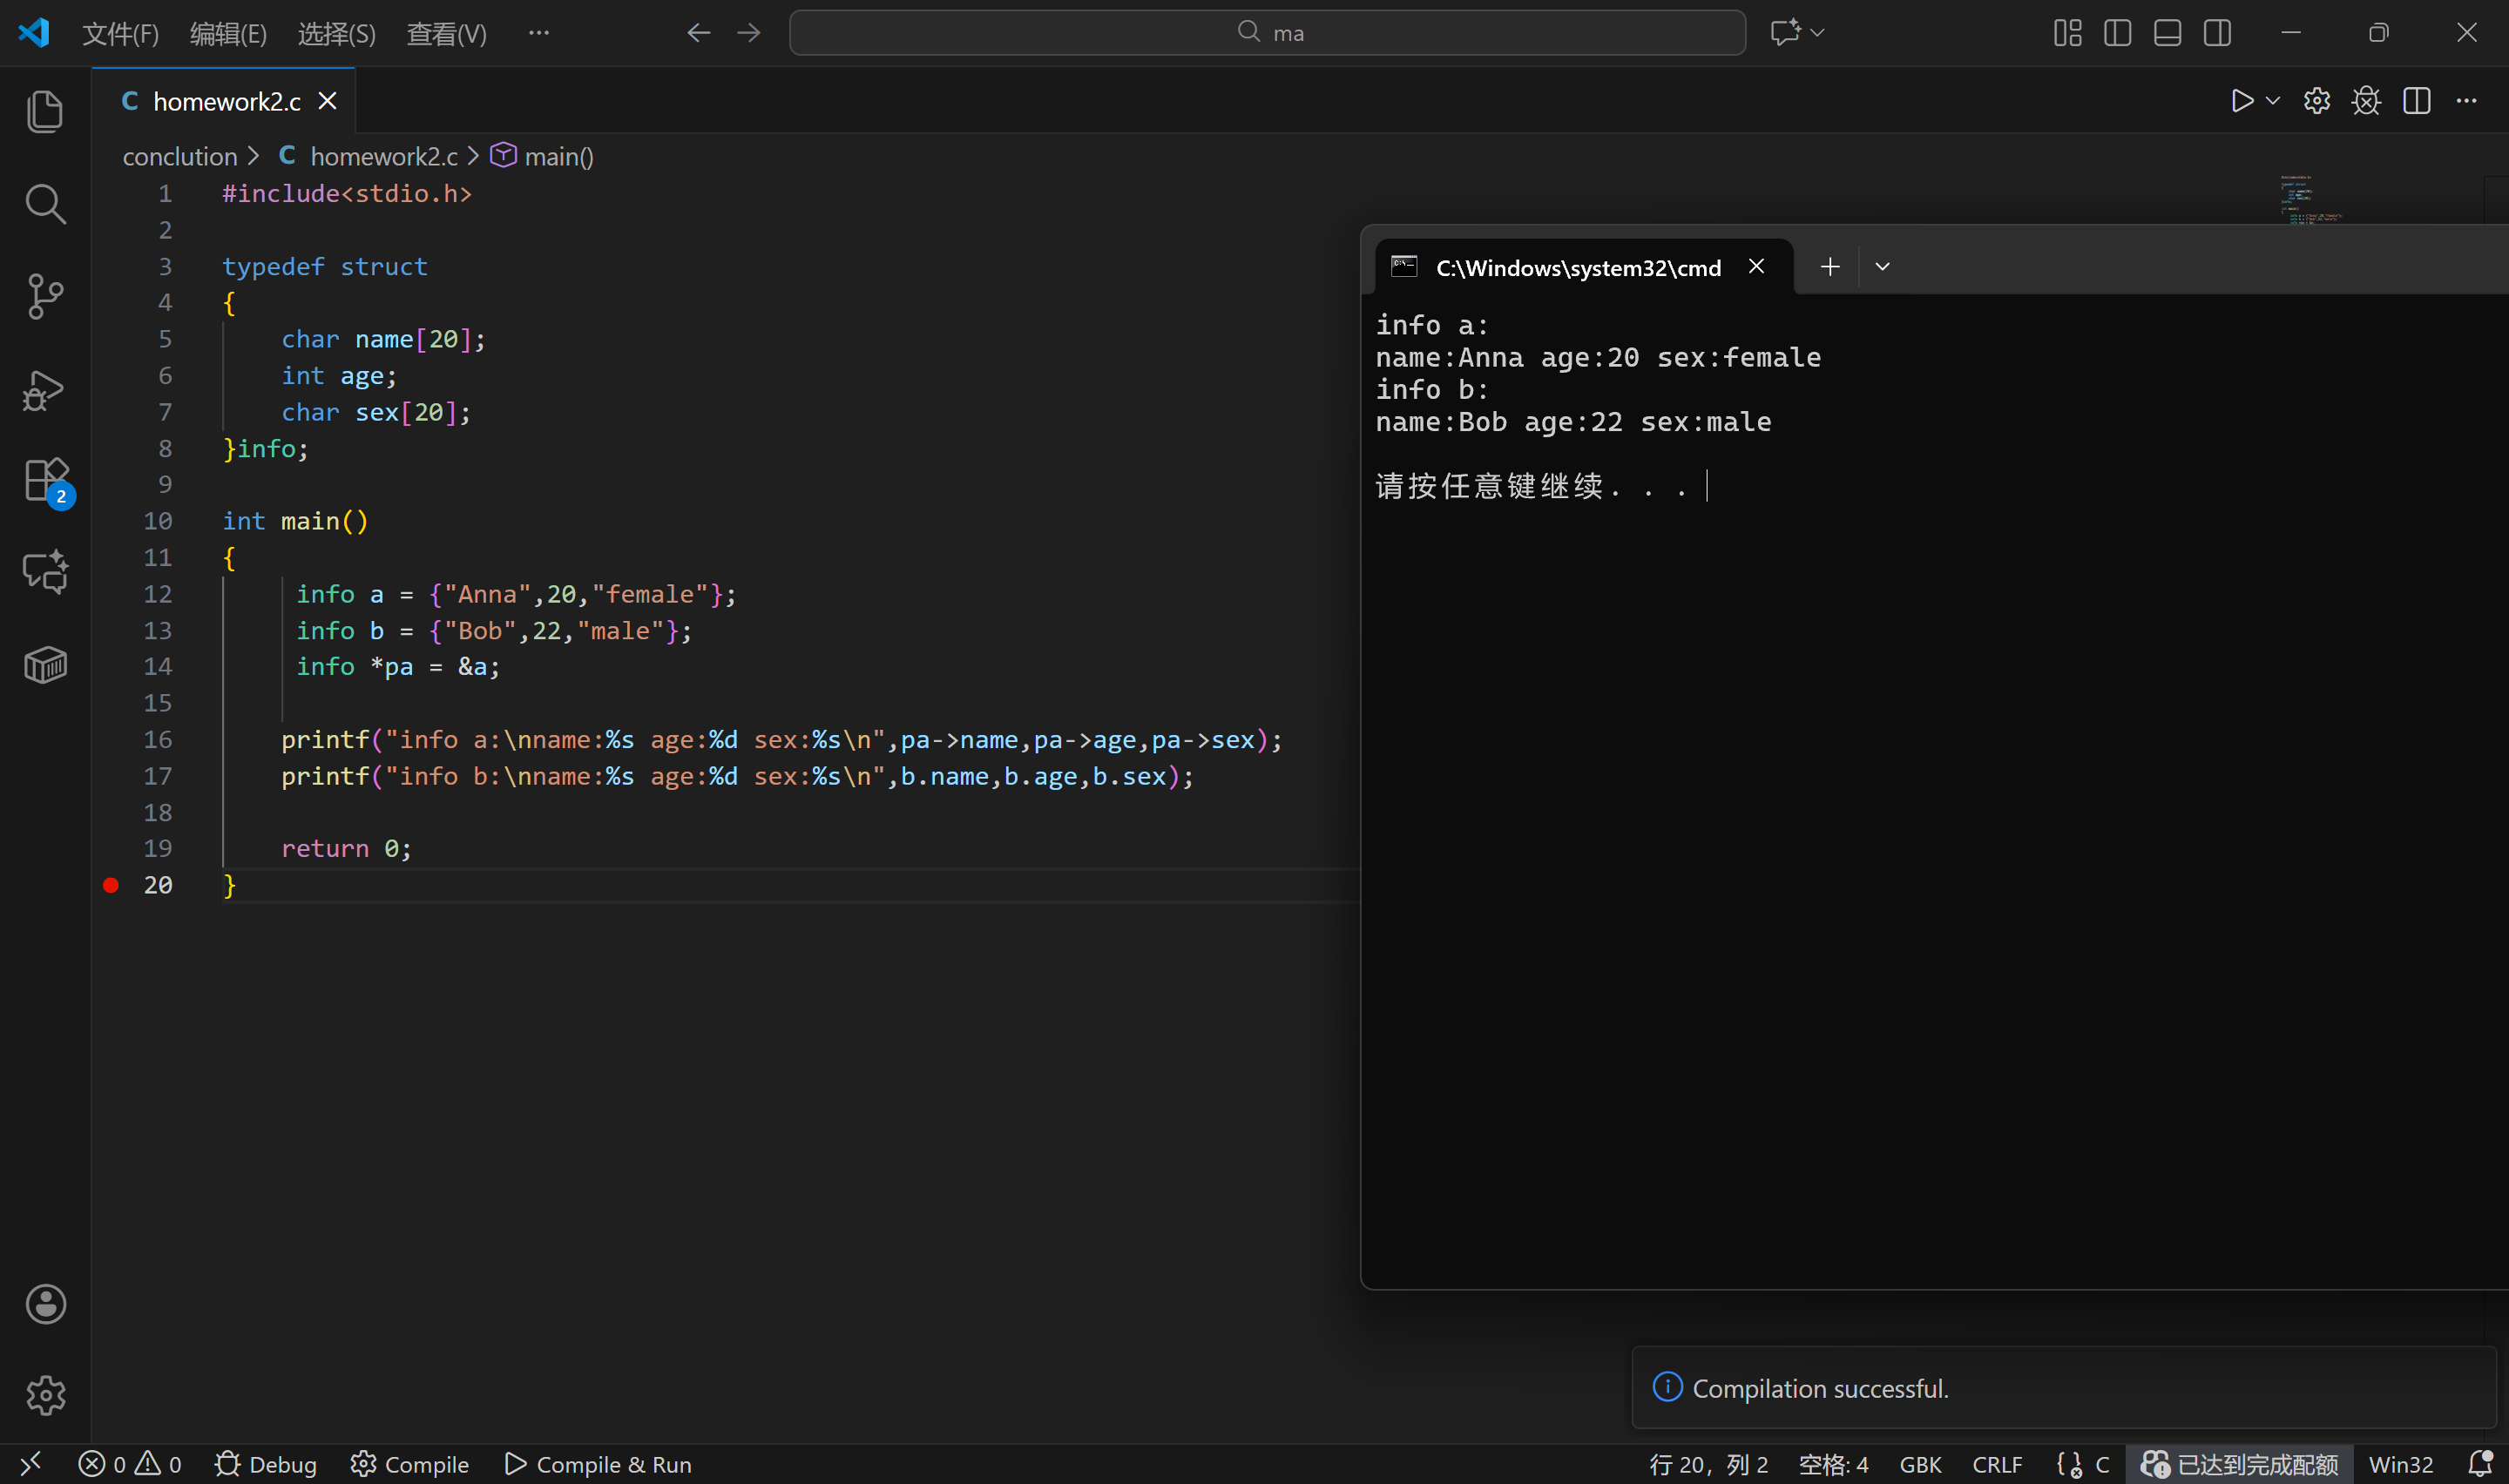Expand the Copilot chat dropdown in title bar
This screenshot has height=1484, width=2509.
pyautogui.click(x=1818, y=33)
